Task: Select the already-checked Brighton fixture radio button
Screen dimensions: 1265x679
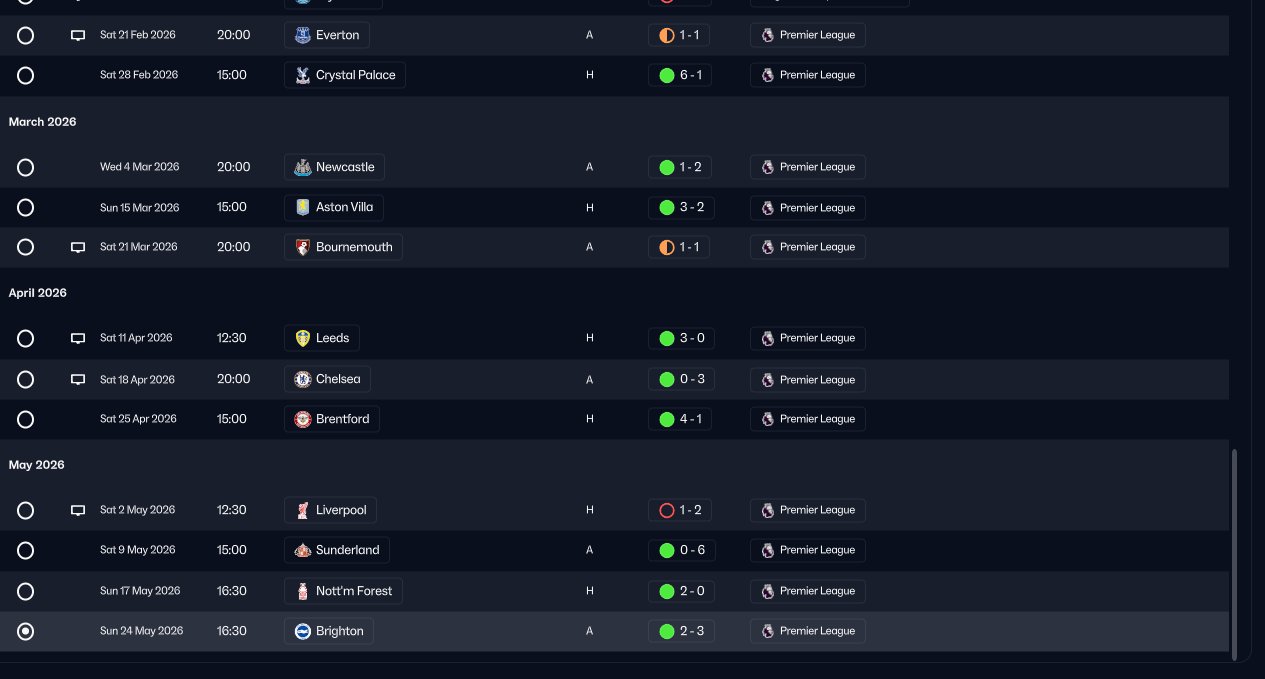Action: 26,631
